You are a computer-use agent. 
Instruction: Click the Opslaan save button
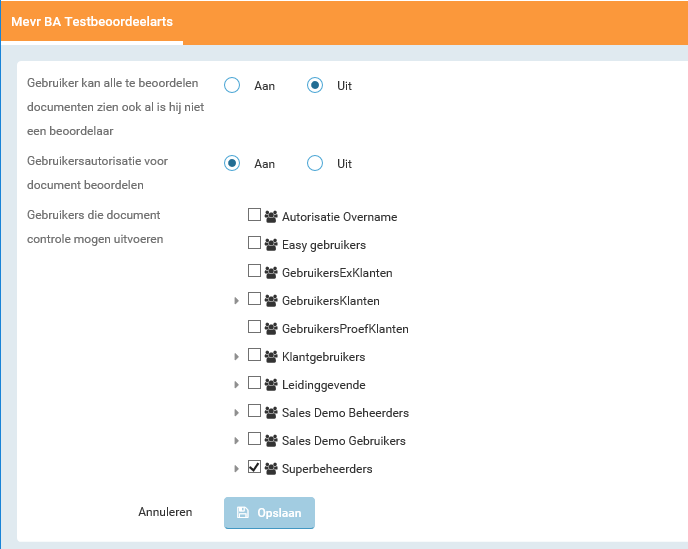[269, 512]
